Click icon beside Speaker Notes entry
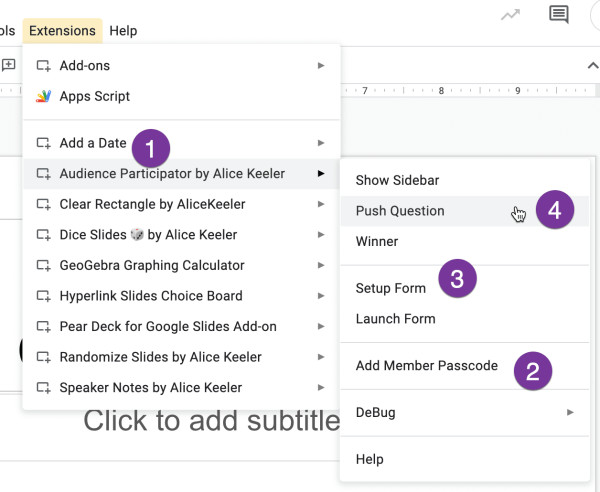 43,388
